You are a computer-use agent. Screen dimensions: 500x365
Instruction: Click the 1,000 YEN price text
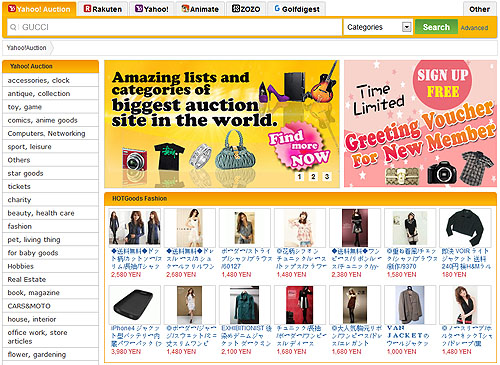[x=402, y=352]
